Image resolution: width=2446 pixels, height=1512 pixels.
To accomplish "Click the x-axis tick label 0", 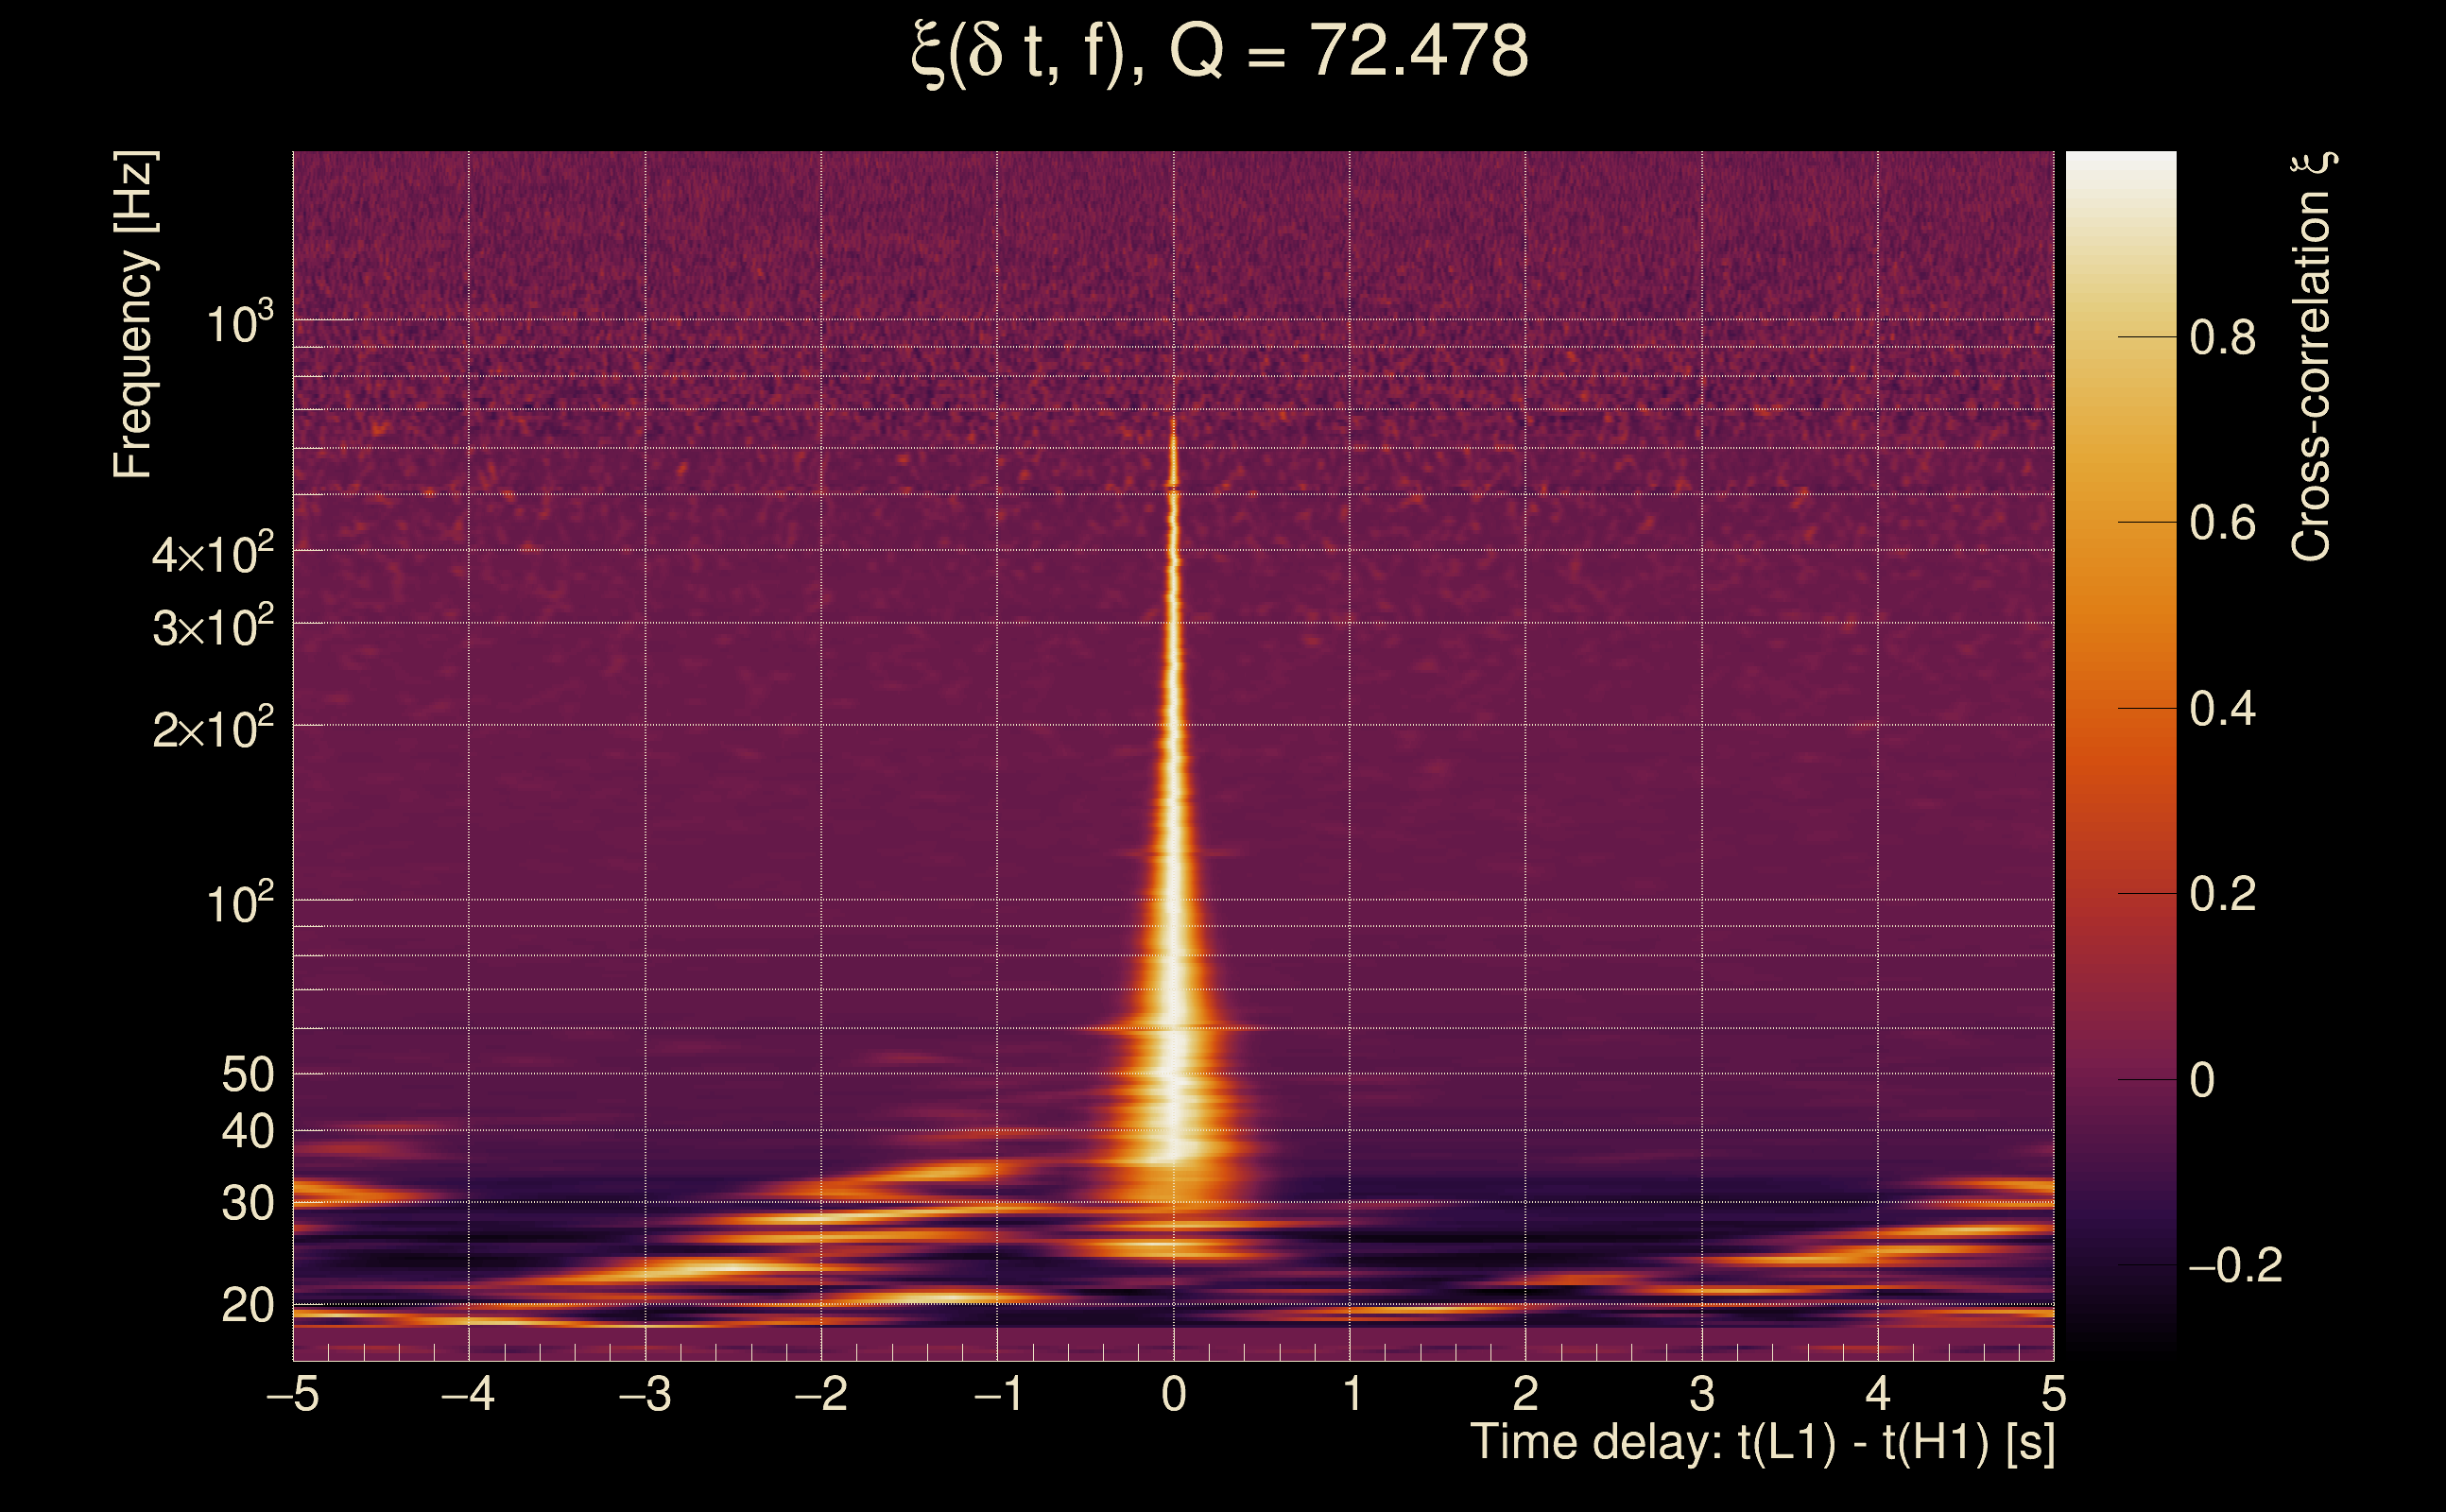I will (1174, 1394).
